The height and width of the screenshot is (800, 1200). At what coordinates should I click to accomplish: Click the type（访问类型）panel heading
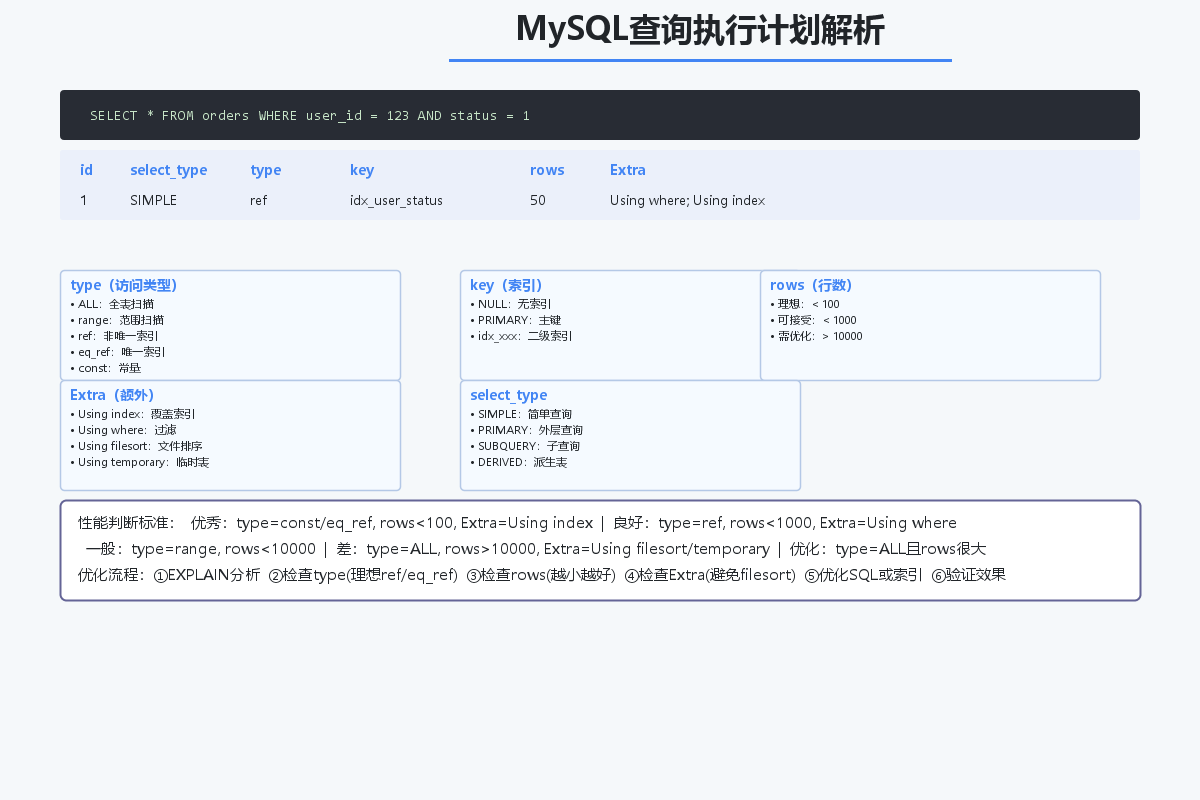[x=124, y=285]
